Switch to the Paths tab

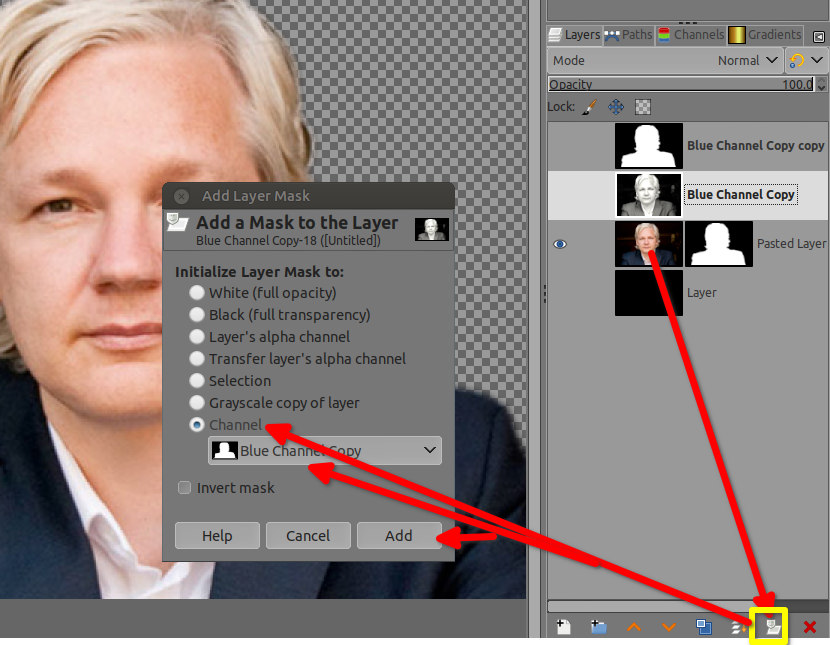point(629,35)
